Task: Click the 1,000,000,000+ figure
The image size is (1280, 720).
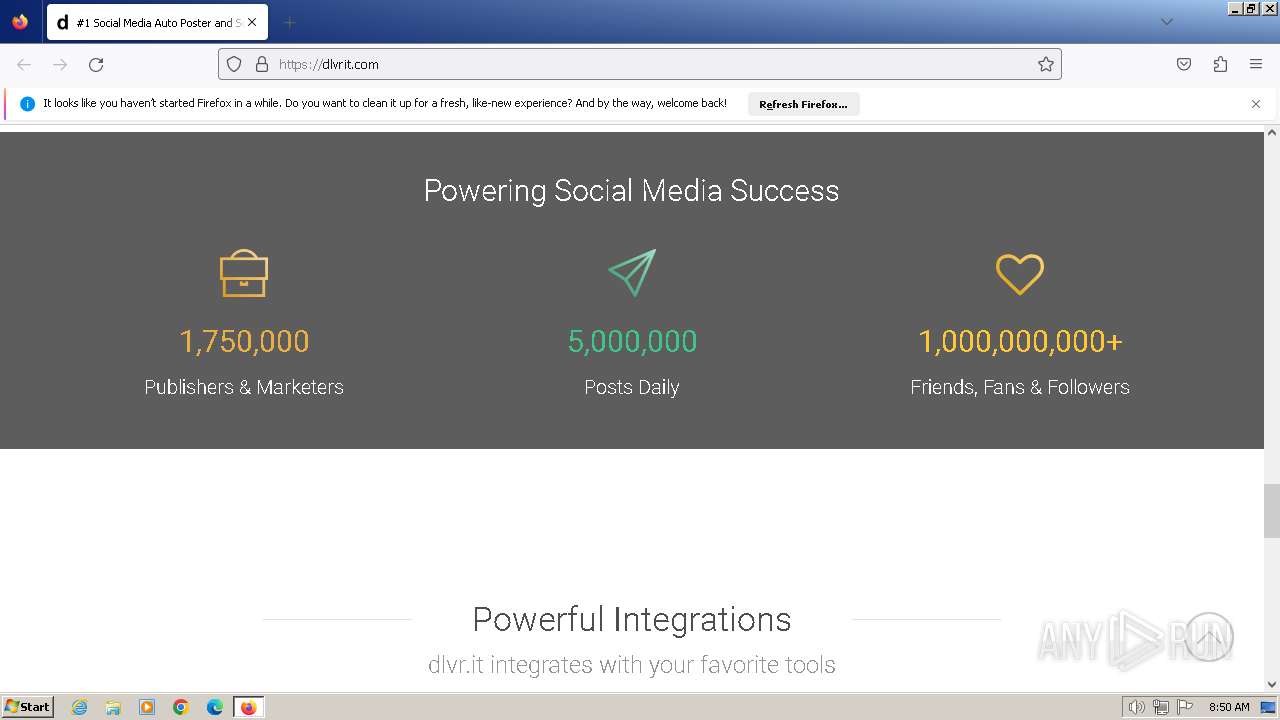Action: [x=1020, y=341]
